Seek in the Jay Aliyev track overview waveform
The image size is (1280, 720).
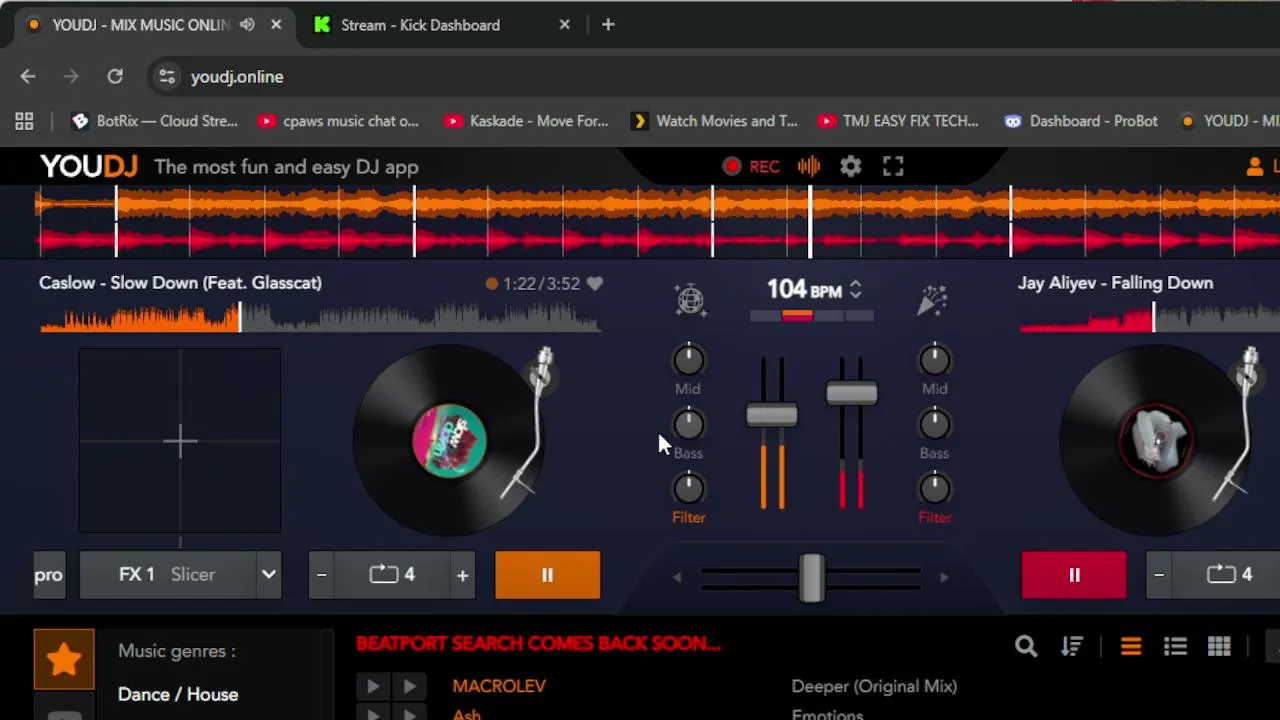(1150, 318)
